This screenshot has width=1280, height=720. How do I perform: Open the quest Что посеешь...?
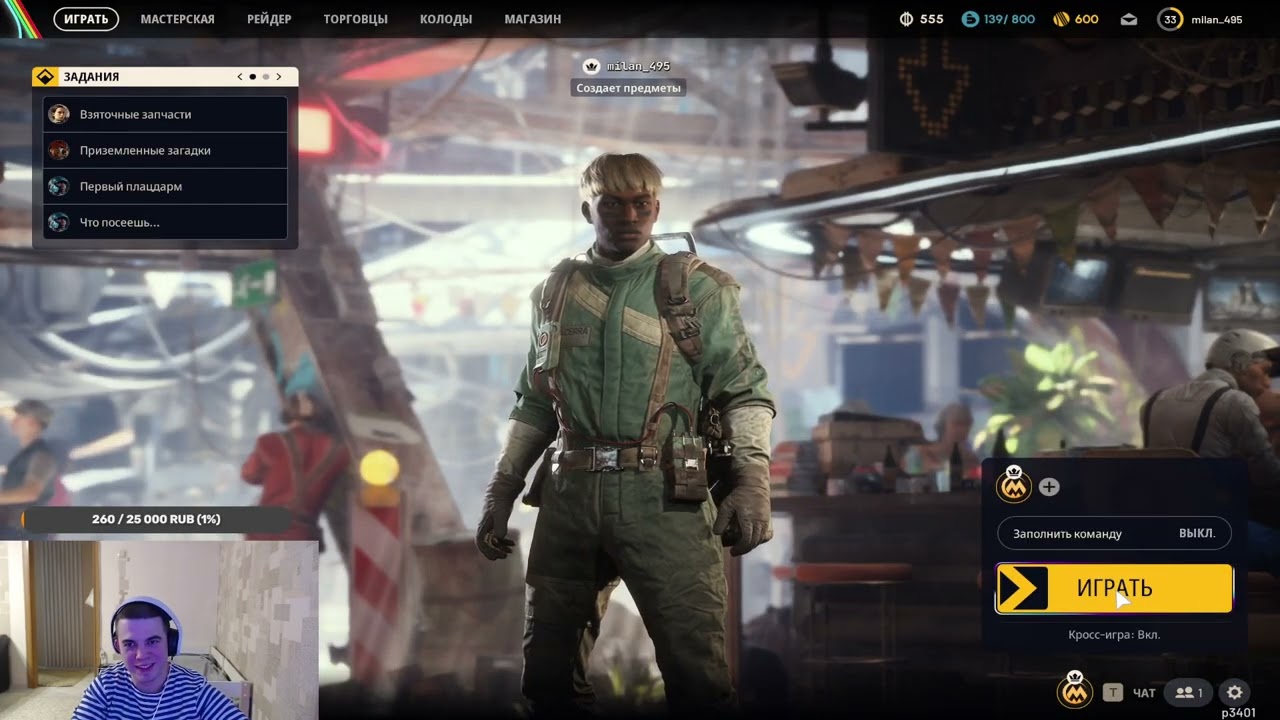pos(166,222)
